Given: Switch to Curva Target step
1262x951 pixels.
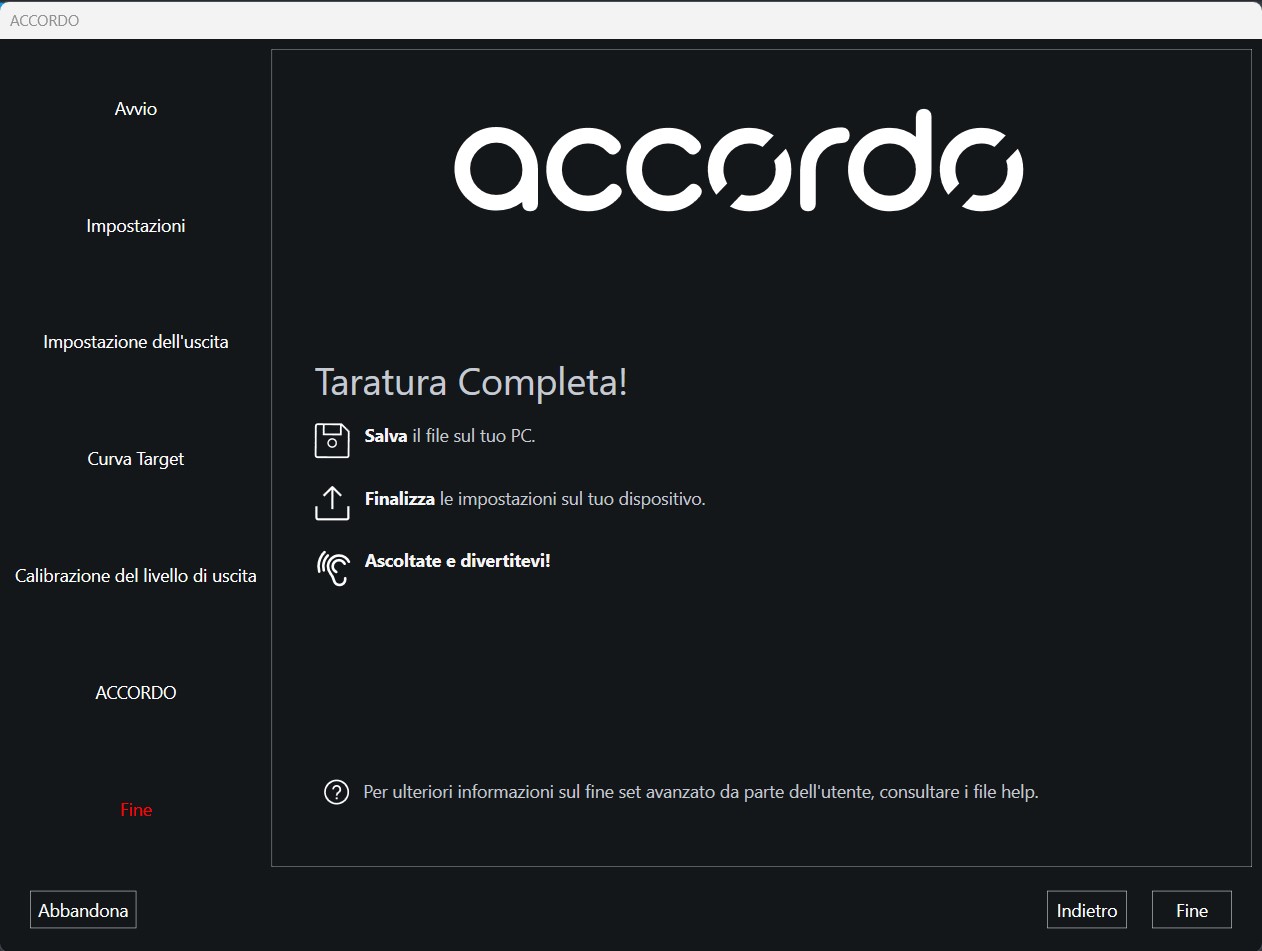Looking at the screenshot, I should pyautogui.click(x=136, y=459).
